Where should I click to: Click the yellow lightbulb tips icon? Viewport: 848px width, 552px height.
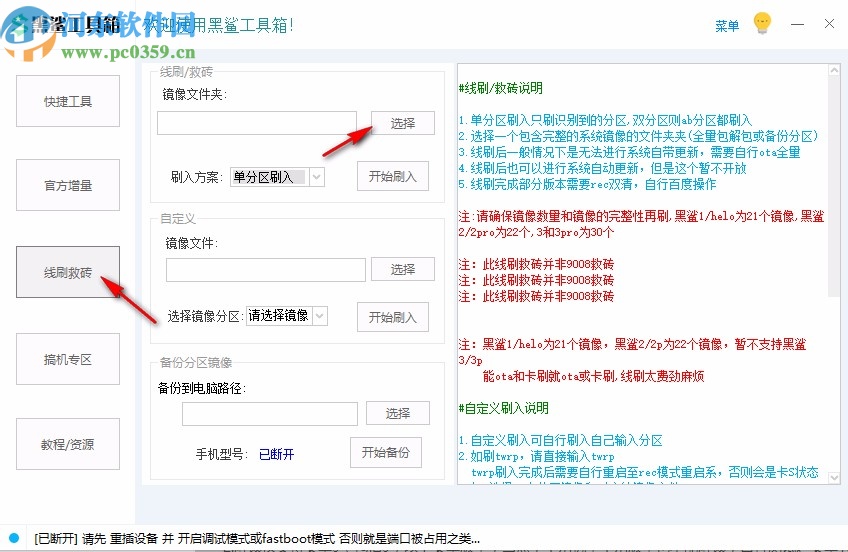(762, 23)
